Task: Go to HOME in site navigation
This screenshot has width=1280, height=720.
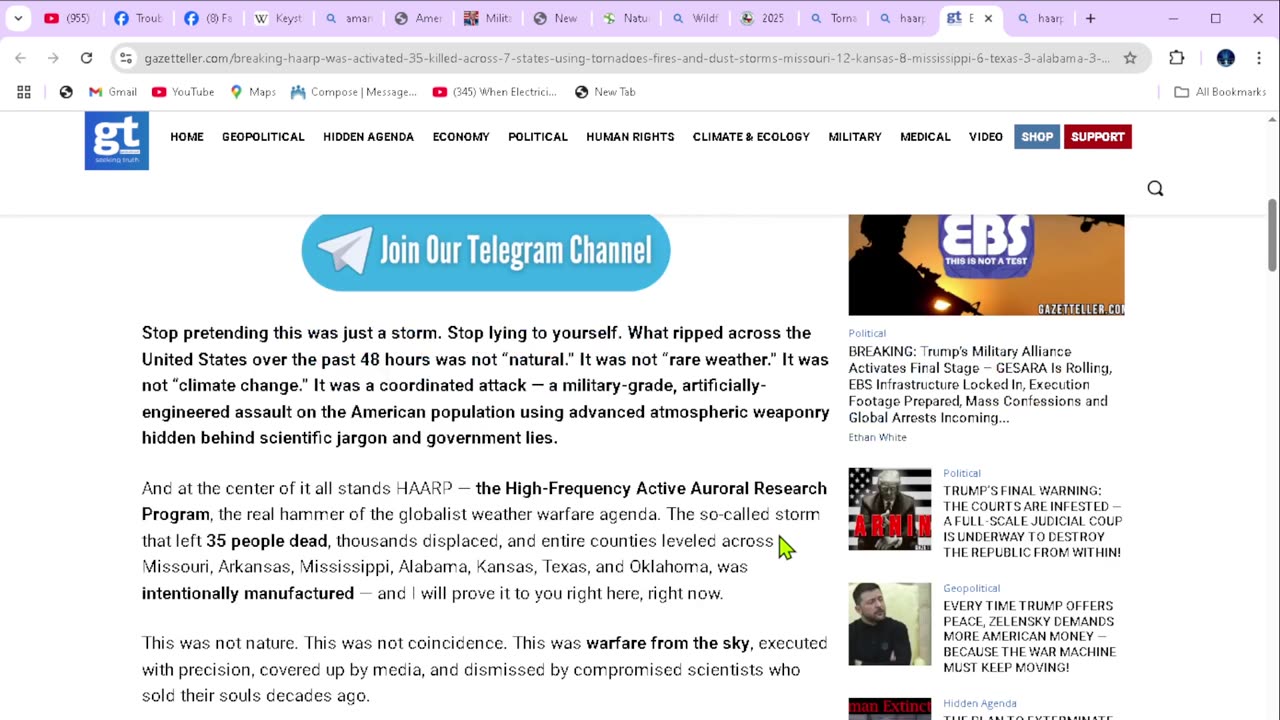Action: pos(187,137)
